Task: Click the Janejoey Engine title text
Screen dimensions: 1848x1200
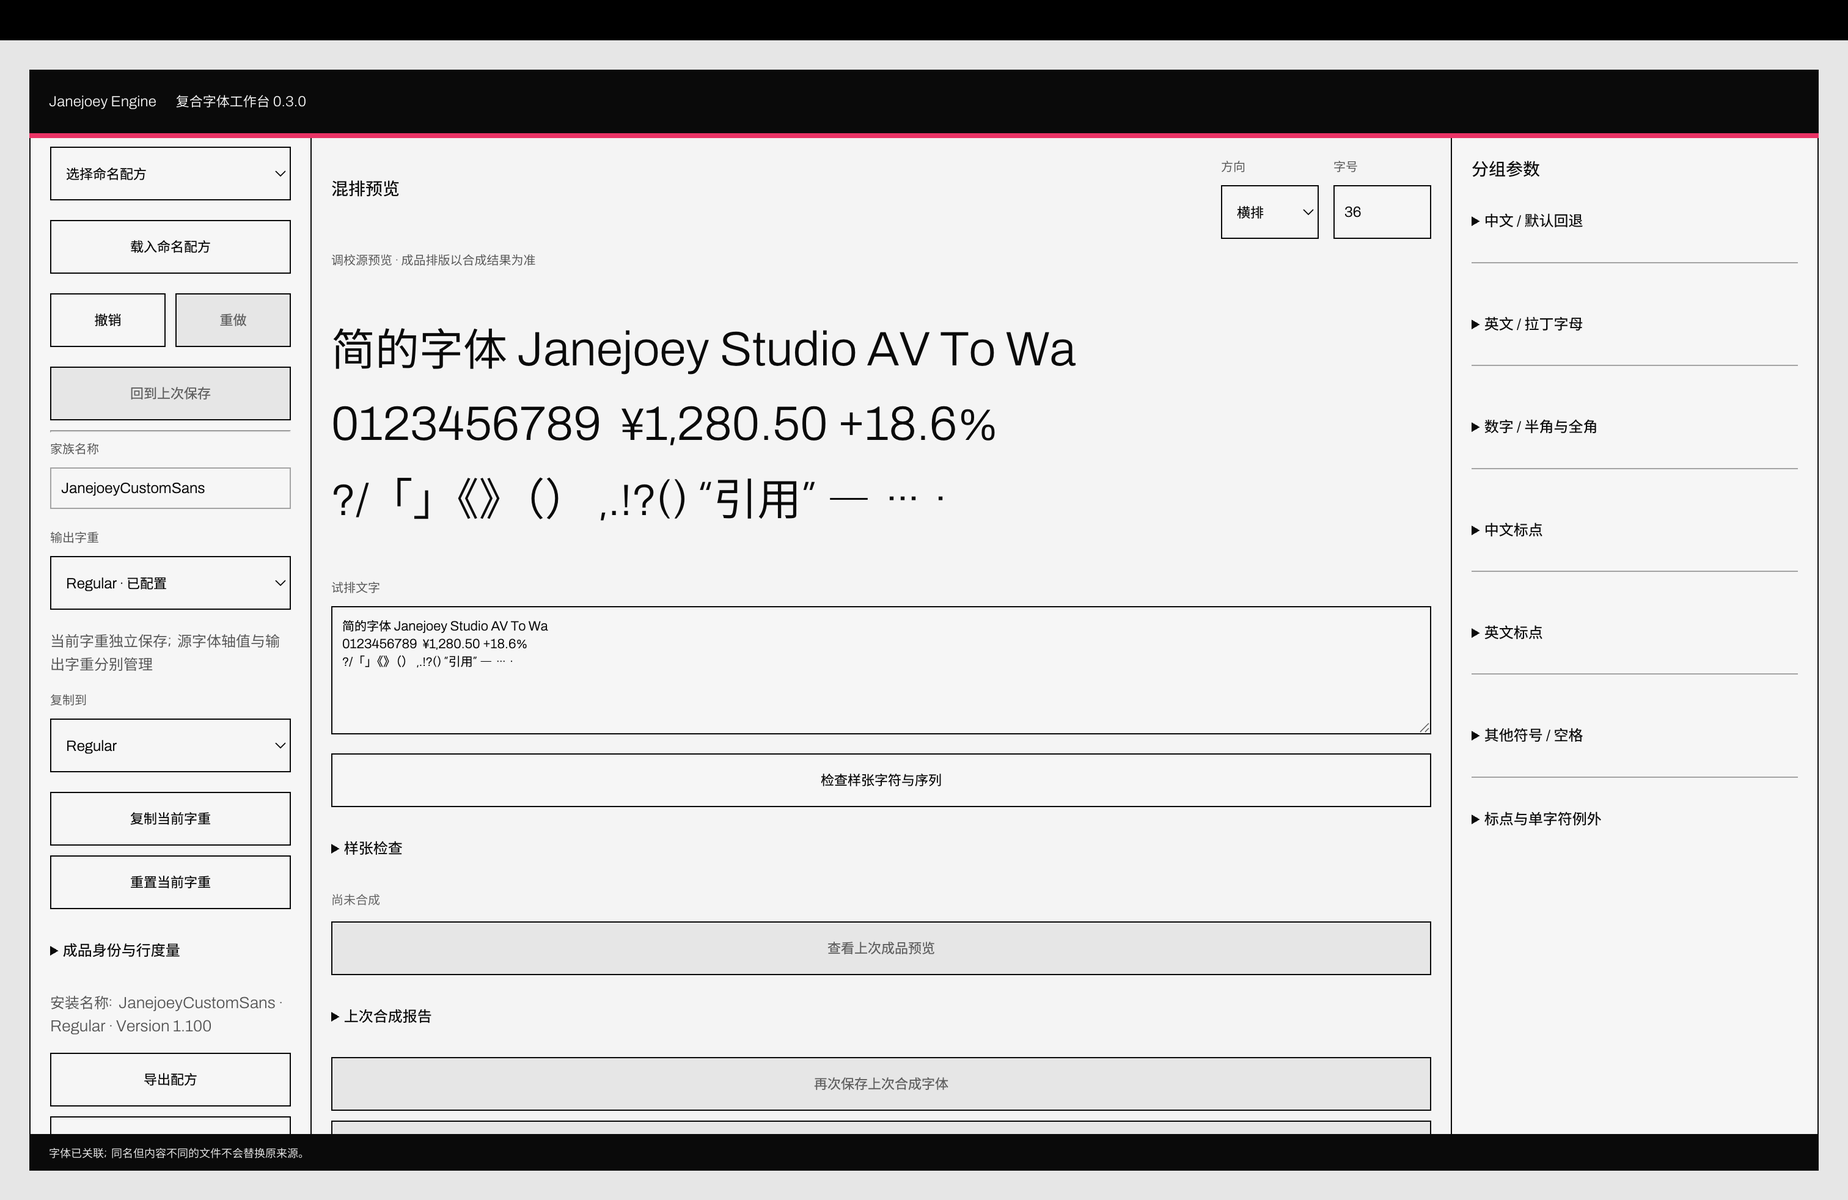Action: (x=102, y=101)
